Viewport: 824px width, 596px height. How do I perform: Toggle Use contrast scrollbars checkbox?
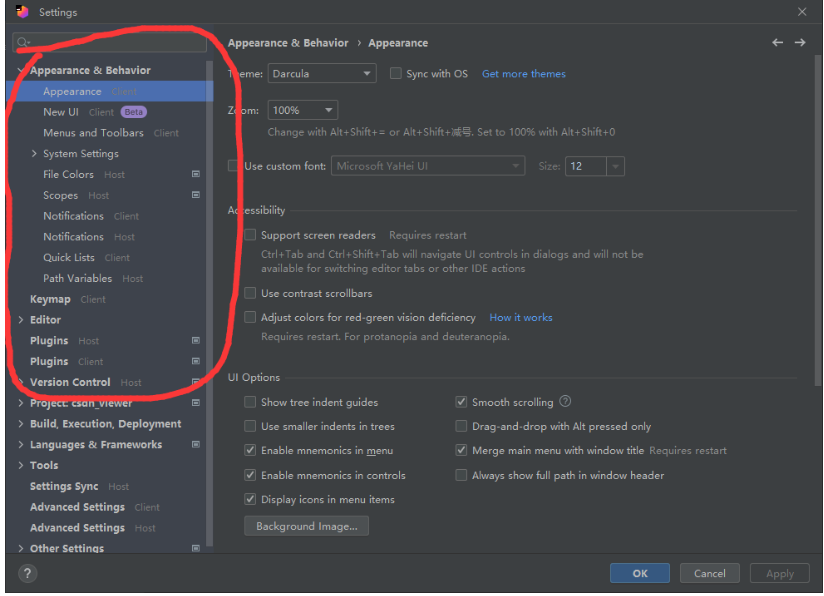coord(250,293)
